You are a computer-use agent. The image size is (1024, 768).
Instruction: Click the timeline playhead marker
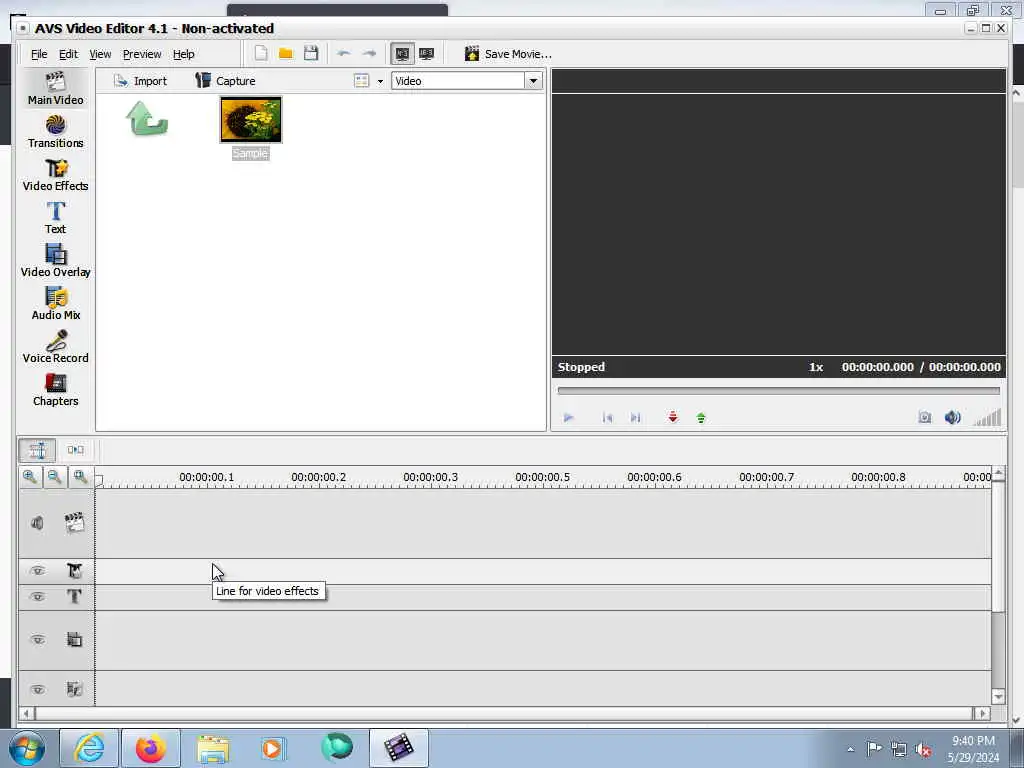click(x=99, y=481)
